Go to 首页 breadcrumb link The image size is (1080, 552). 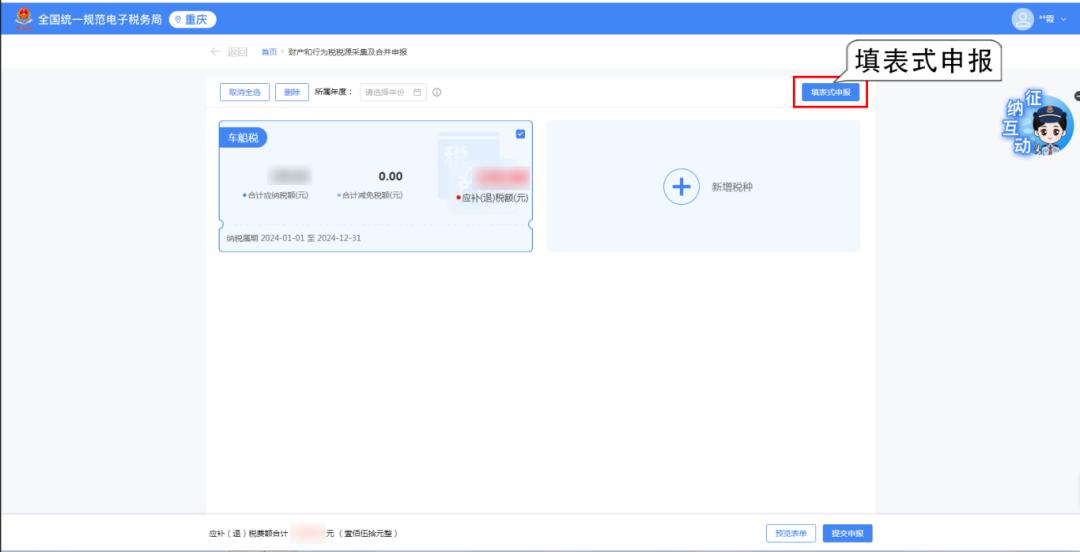[268, 52]
